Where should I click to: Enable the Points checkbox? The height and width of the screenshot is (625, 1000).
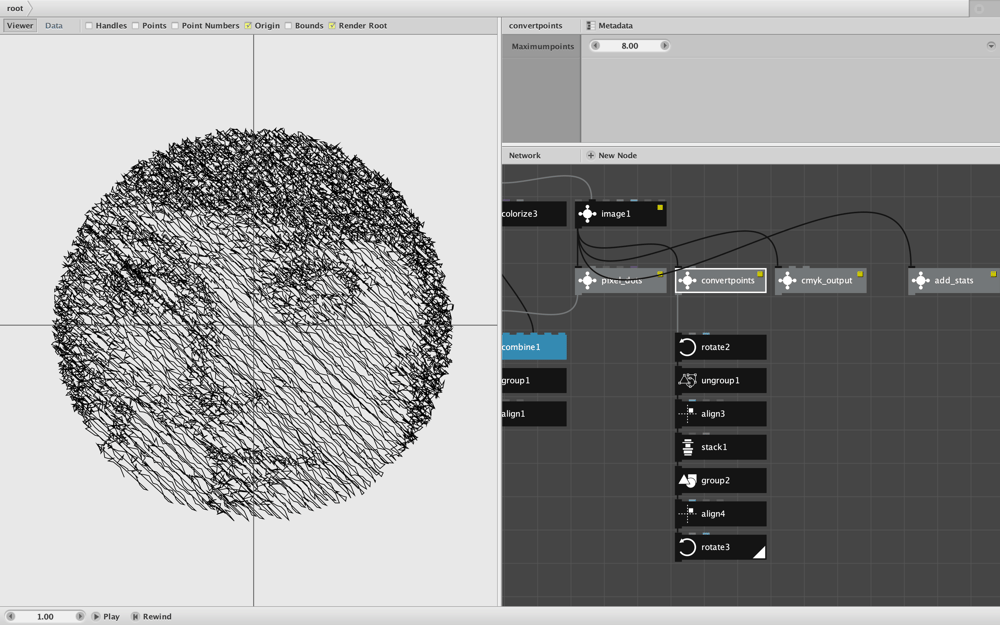(x=135, y=26)
